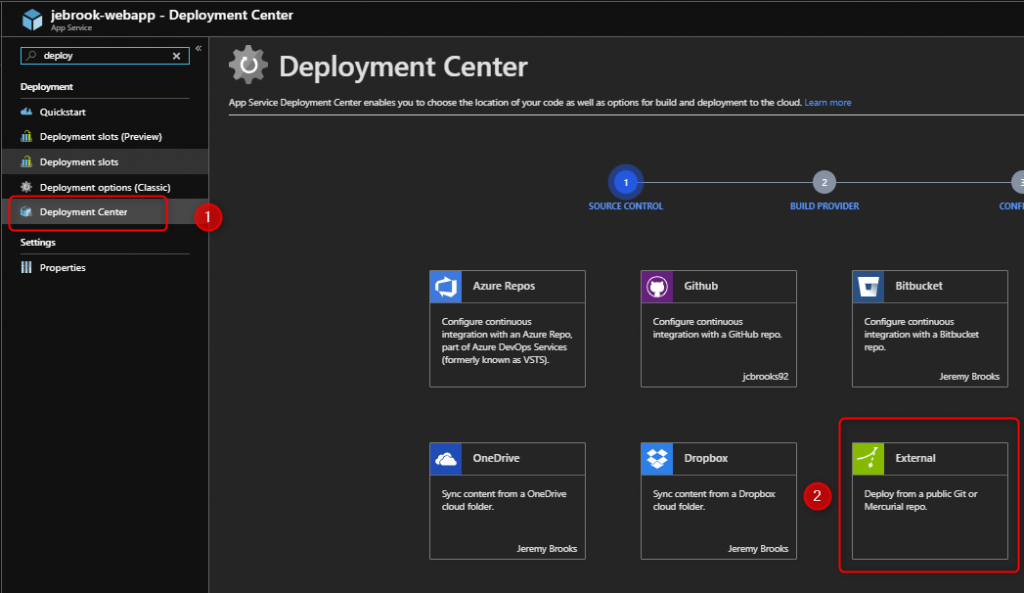Choose the Github source card title
The image size is (1024, 593).
701,286
